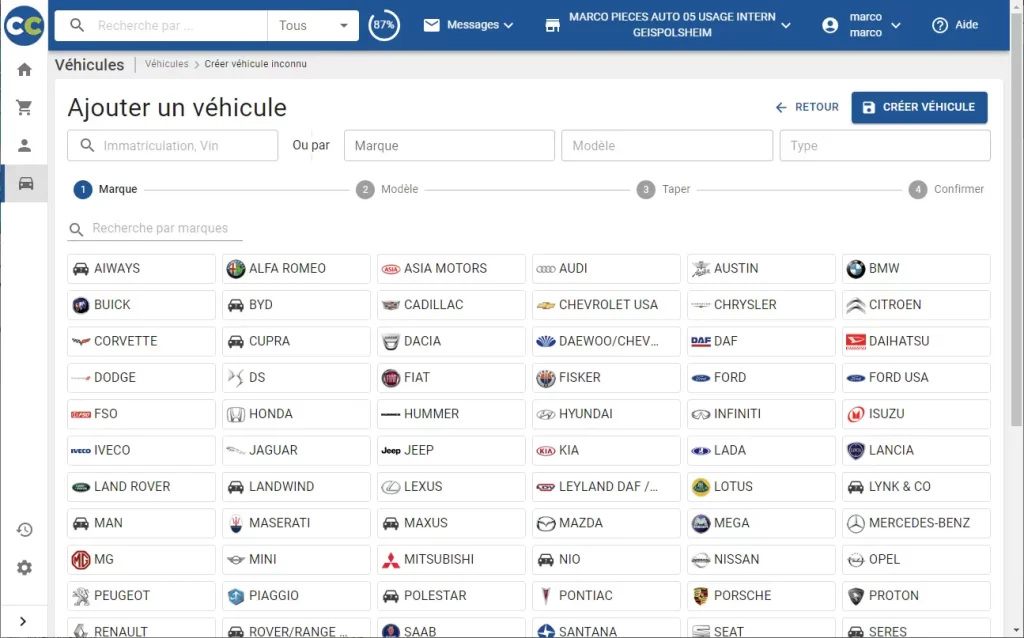The width and height of the screenshot is (1024, 638).
Task: Select step 2 Modèle in stepper
Action: [x=387, y=189]
